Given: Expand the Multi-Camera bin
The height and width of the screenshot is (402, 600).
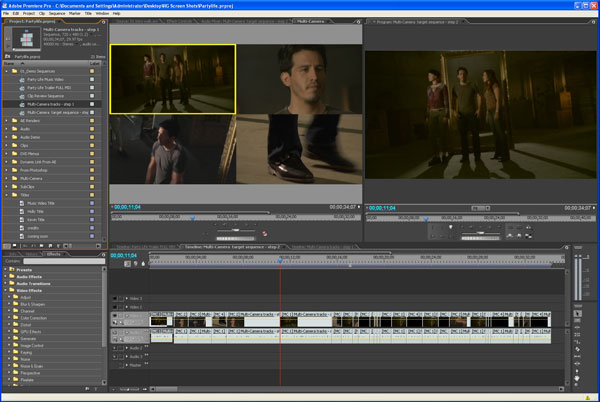Looking at the screenshot, I should 7,178.
